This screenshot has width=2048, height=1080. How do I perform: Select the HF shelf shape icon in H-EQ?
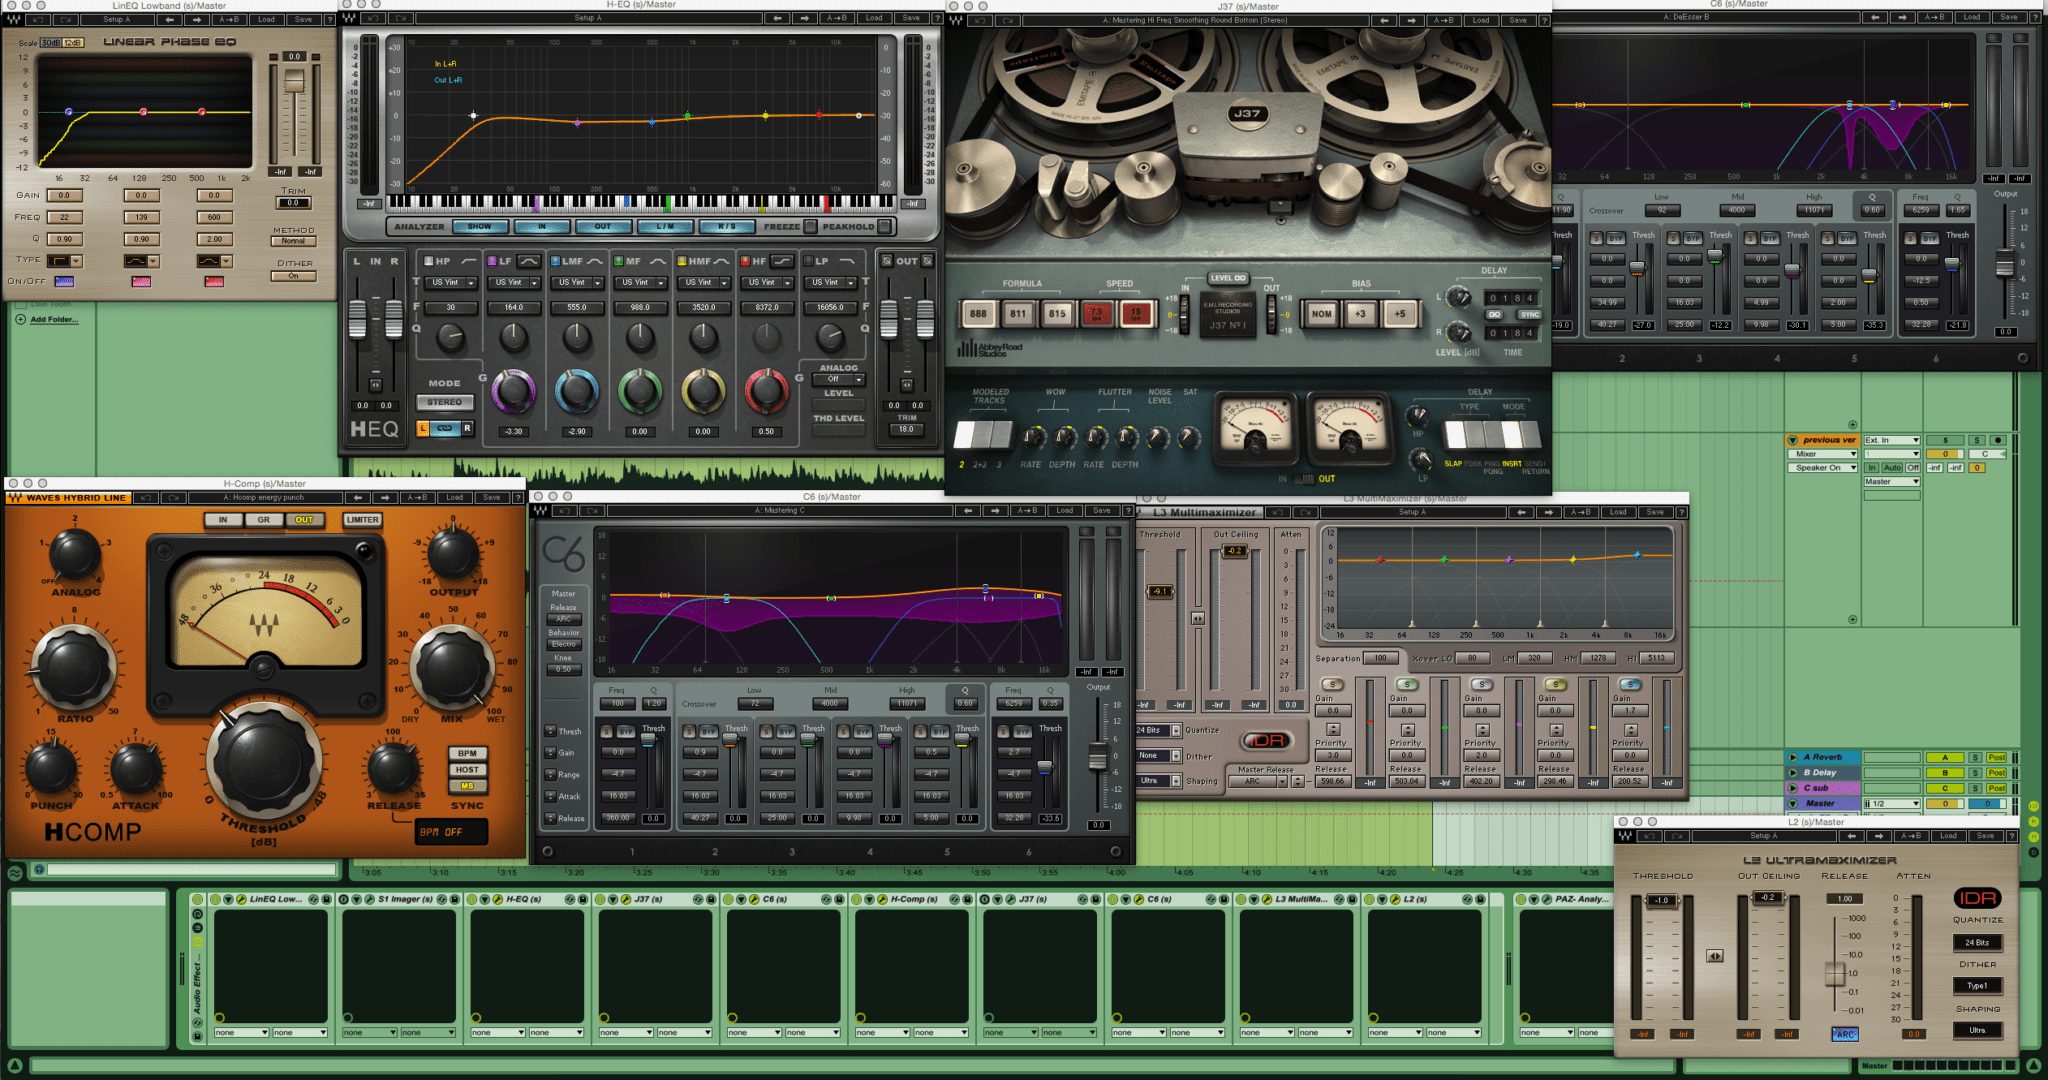(783, 262)
